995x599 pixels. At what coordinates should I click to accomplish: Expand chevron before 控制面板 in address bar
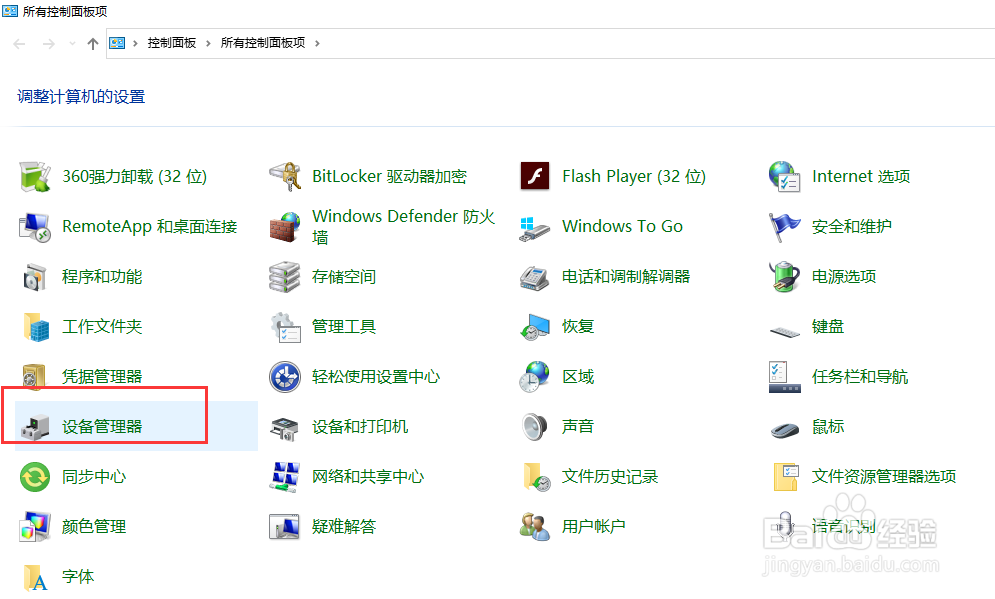[x=135, y=43]
